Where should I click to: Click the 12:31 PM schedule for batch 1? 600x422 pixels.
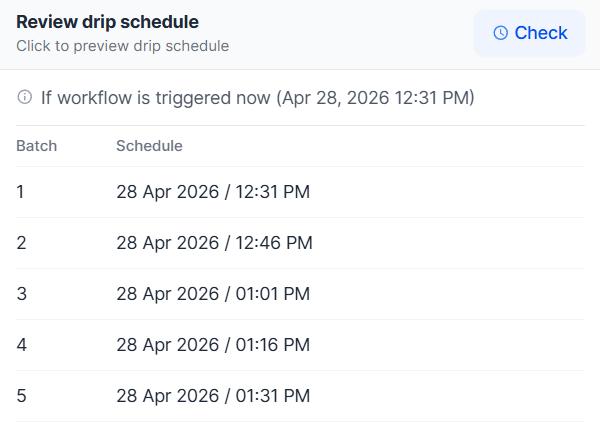(273, 191)
